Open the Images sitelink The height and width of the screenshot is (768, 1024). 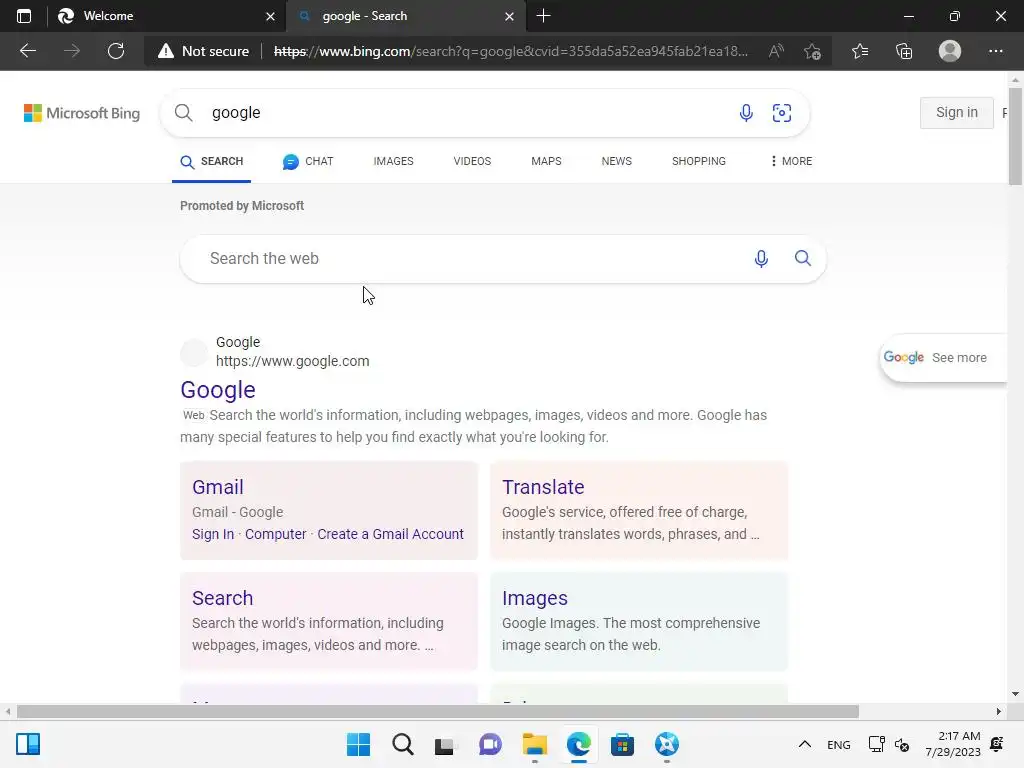click(535, 598)
